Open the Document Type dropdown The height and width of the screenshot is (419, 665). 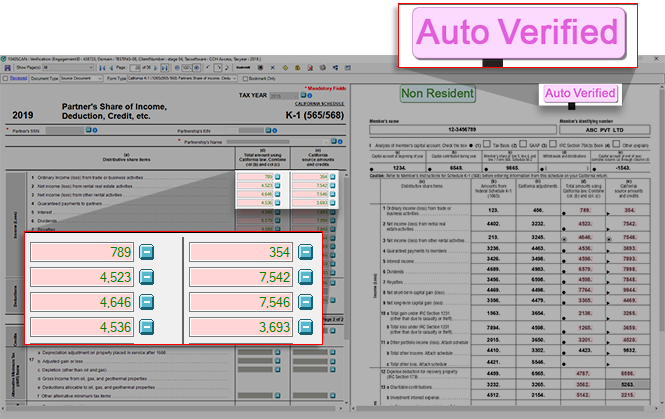81,78
